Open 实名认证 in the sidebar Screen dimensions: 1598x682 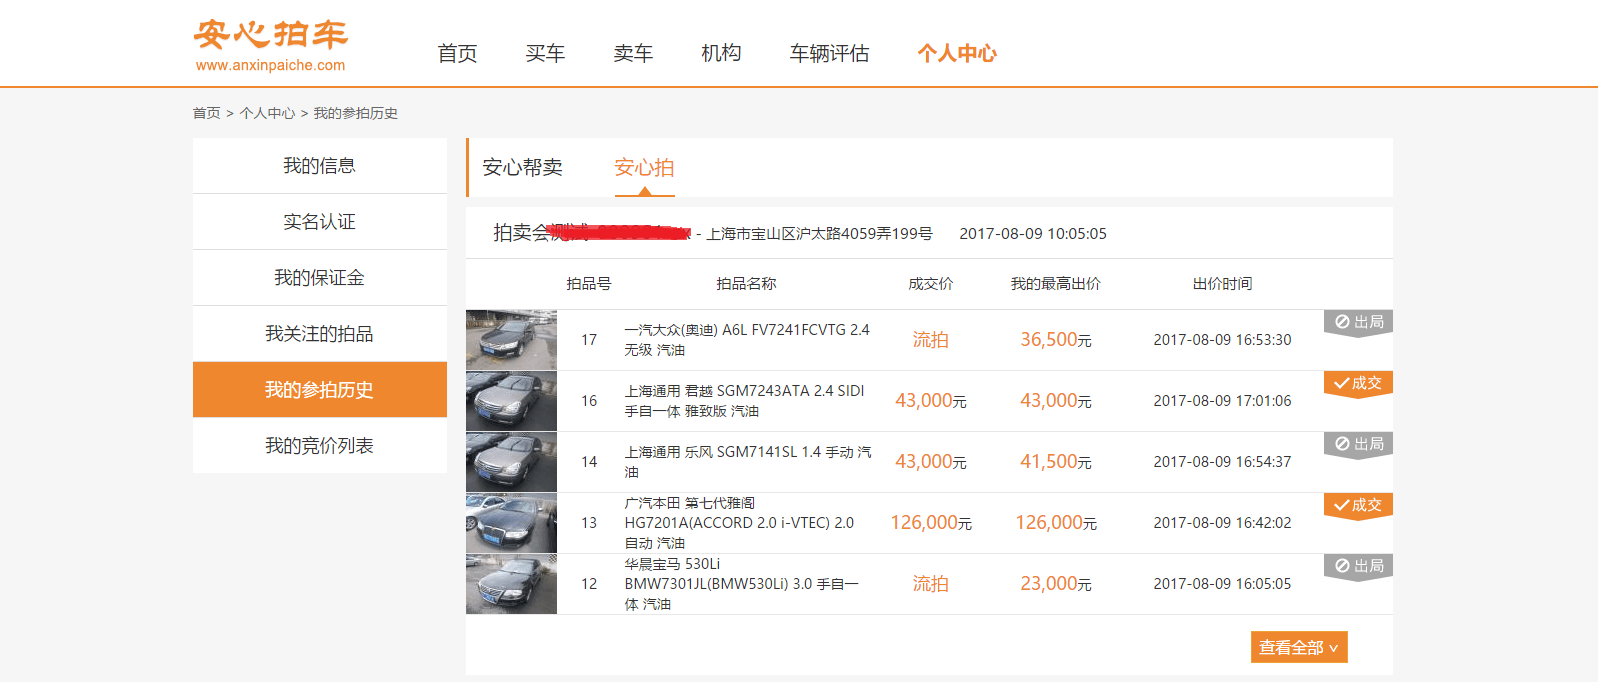pyautogui.click(x=320, y=222)
